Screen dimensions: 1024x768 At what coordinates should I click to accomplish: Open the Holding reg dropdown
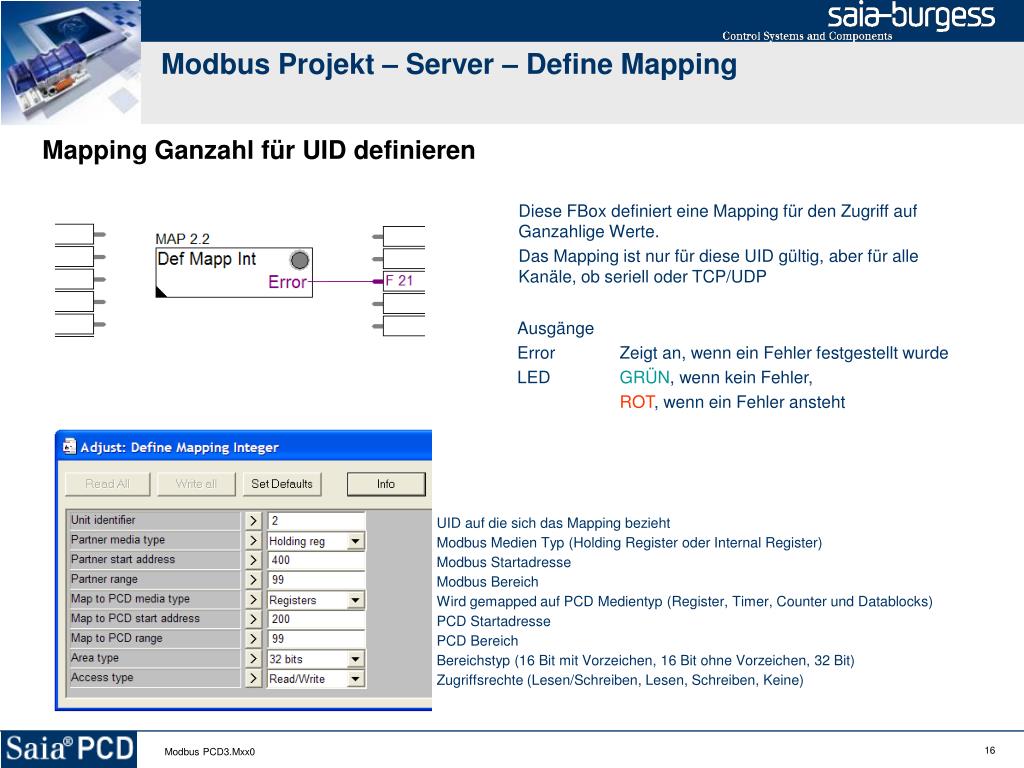pyautogui.click(x=355, y=541)
